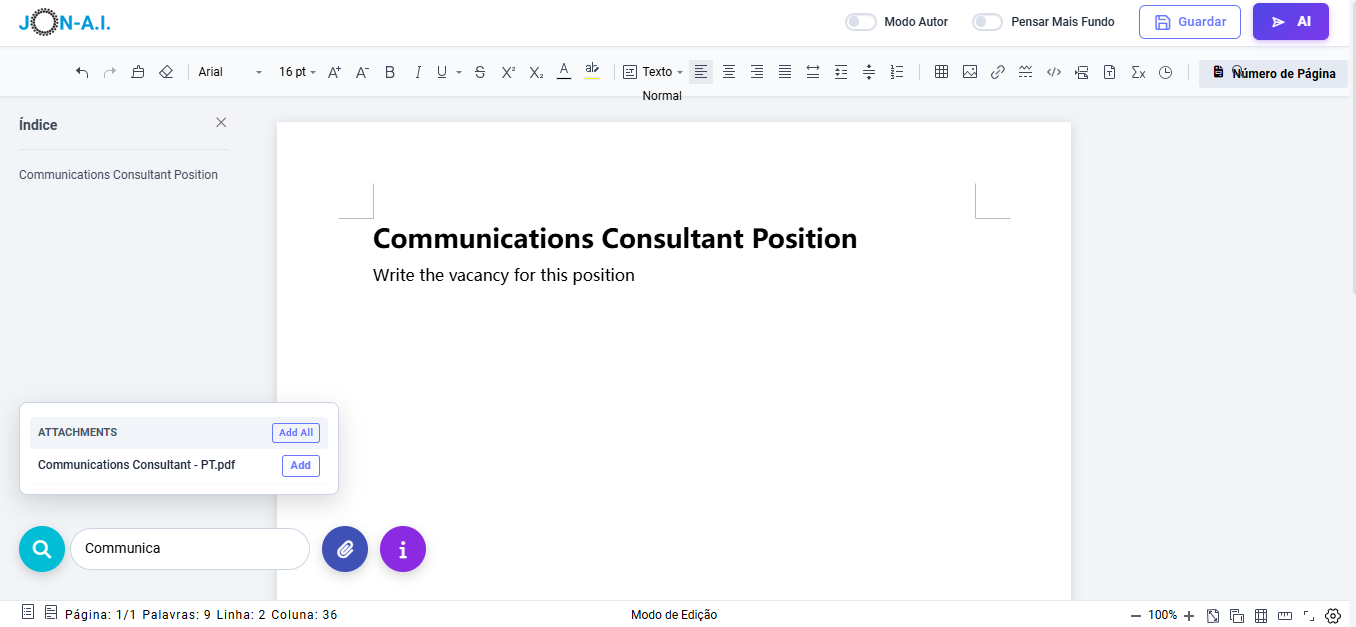Open the Texto paragraph style dropdown

[x=653, y=72]
